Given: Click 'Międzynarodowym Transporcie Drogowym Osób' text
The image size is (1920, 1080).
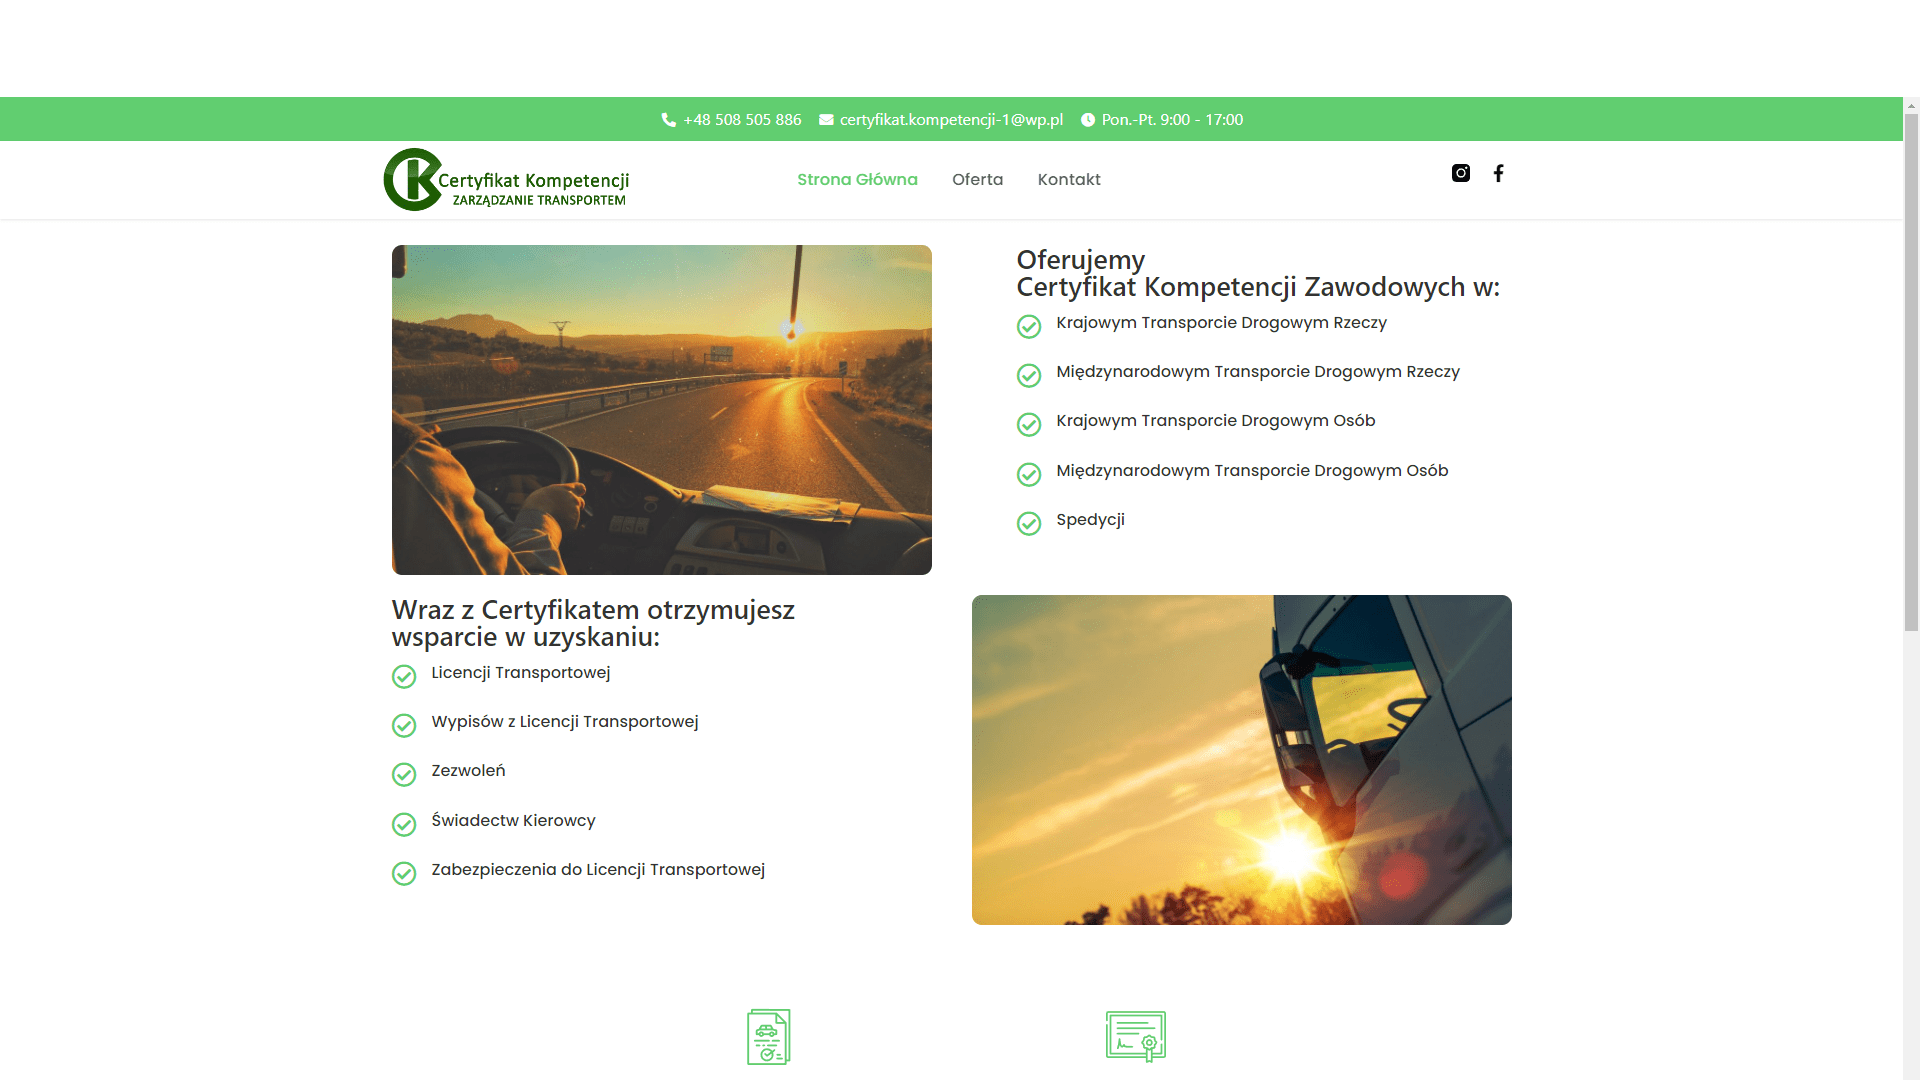Looking at the screenshot, I should coord(1252,471).
